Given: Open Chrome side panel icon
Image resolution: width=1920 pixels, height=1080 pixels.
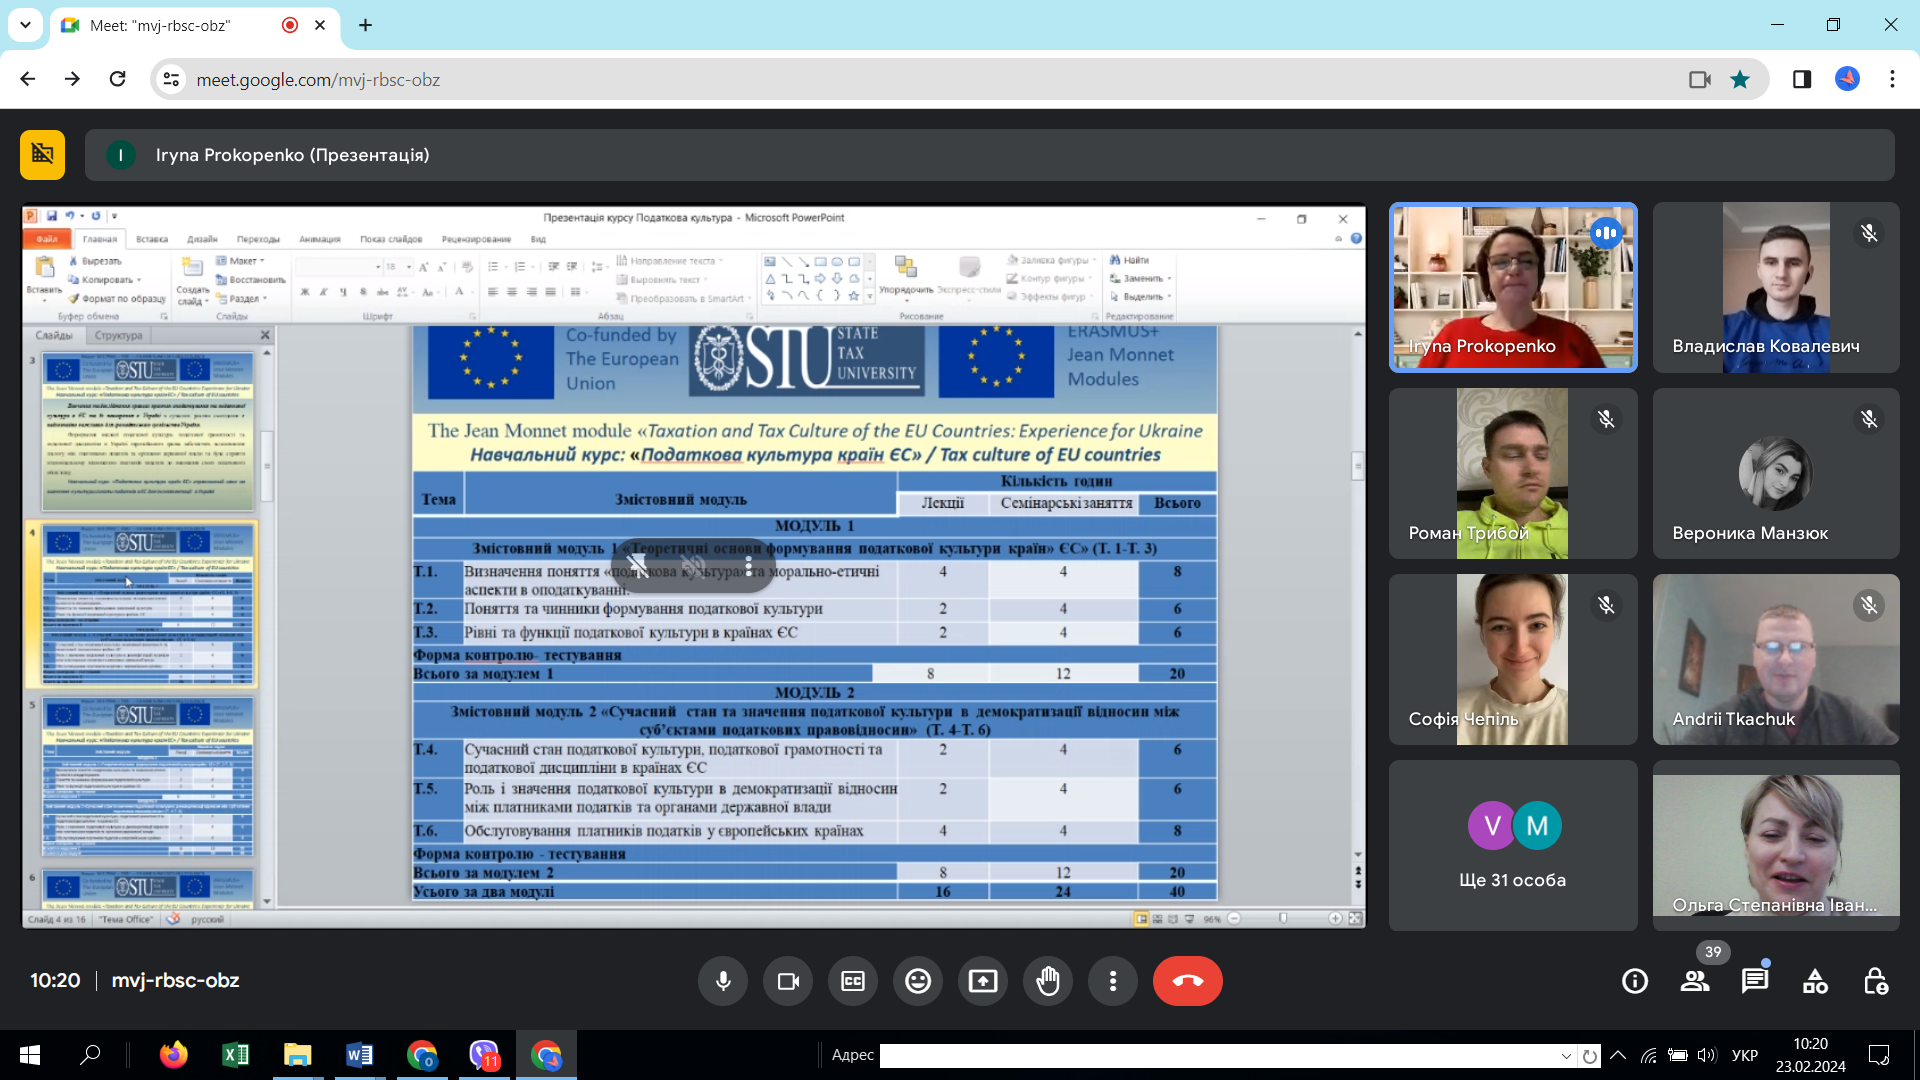Looking at the screenshot, I should coord(1802,79).
